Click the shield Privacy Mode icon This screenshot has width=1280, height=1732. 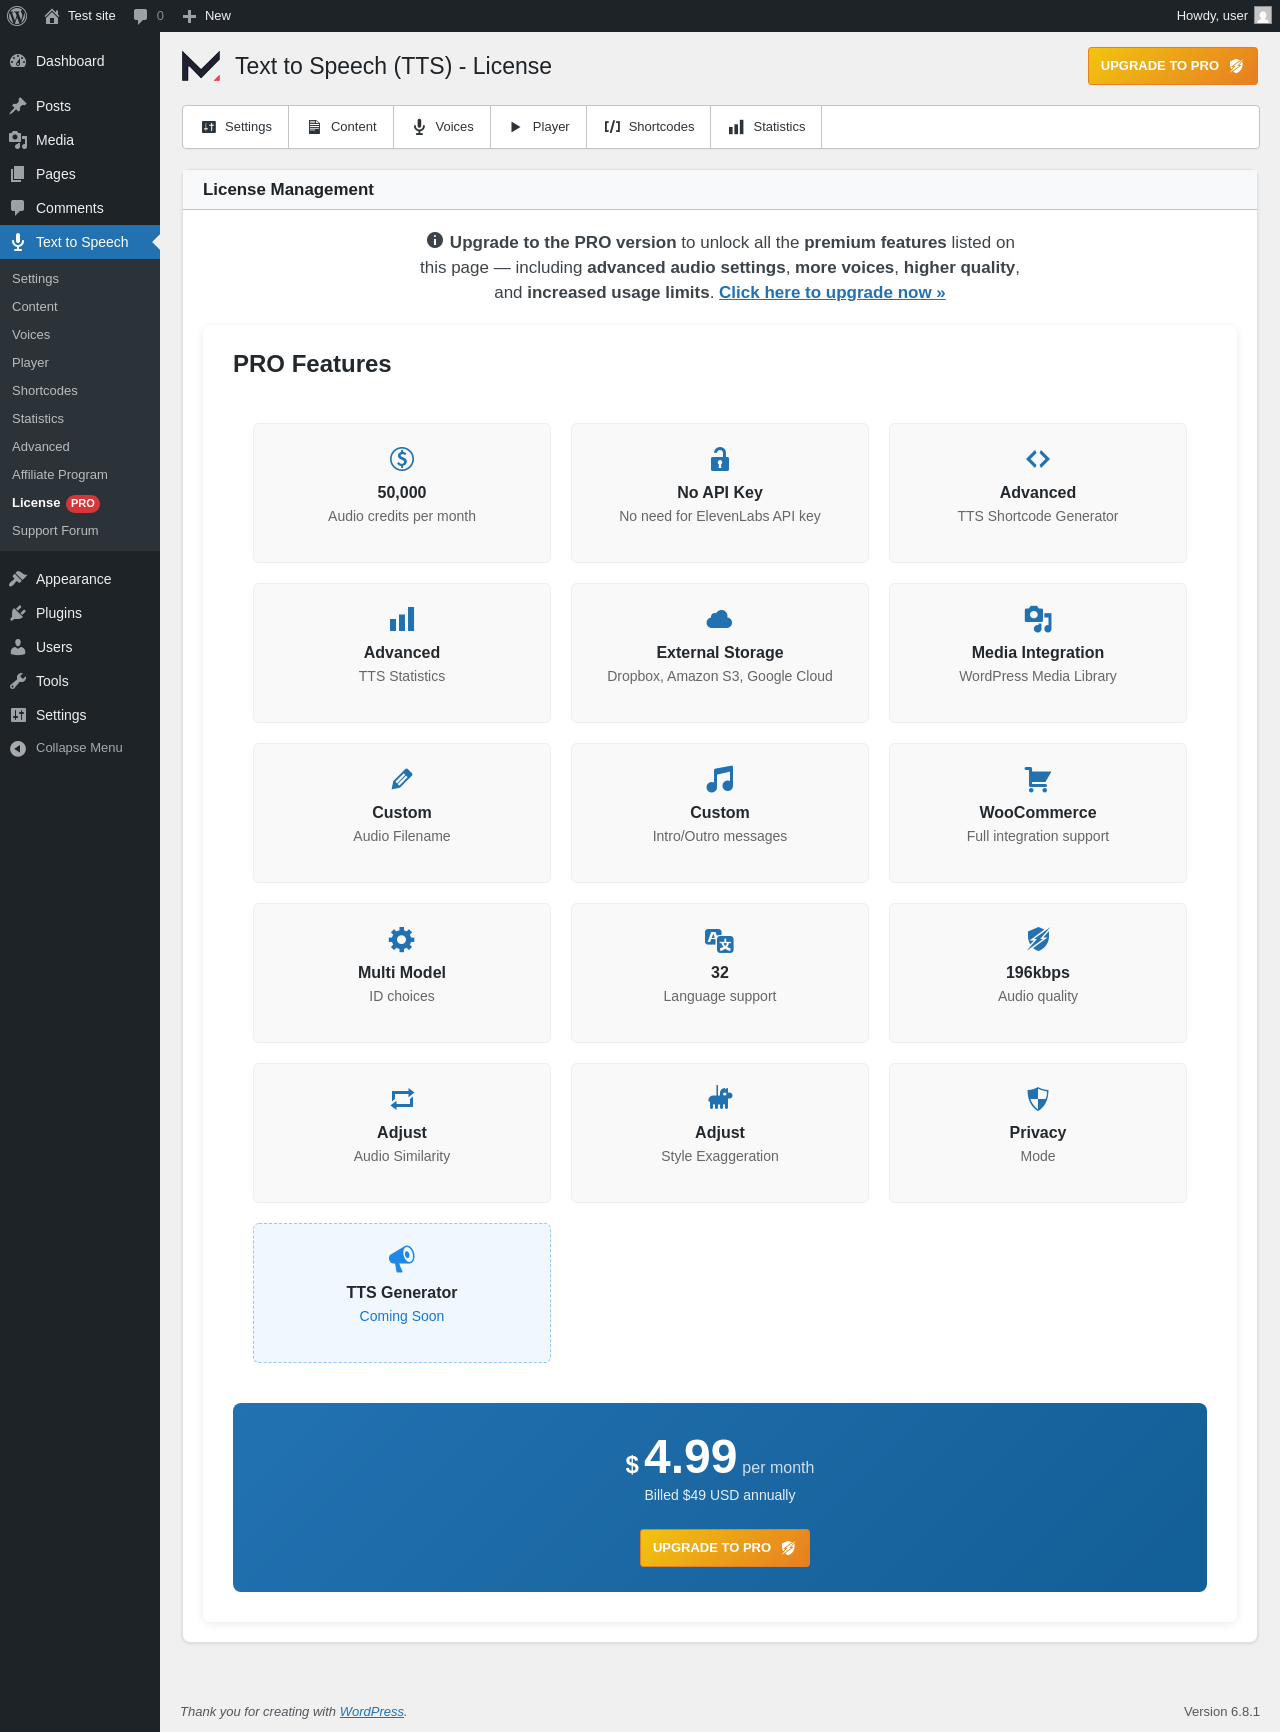click(x=1038, y=1099)
